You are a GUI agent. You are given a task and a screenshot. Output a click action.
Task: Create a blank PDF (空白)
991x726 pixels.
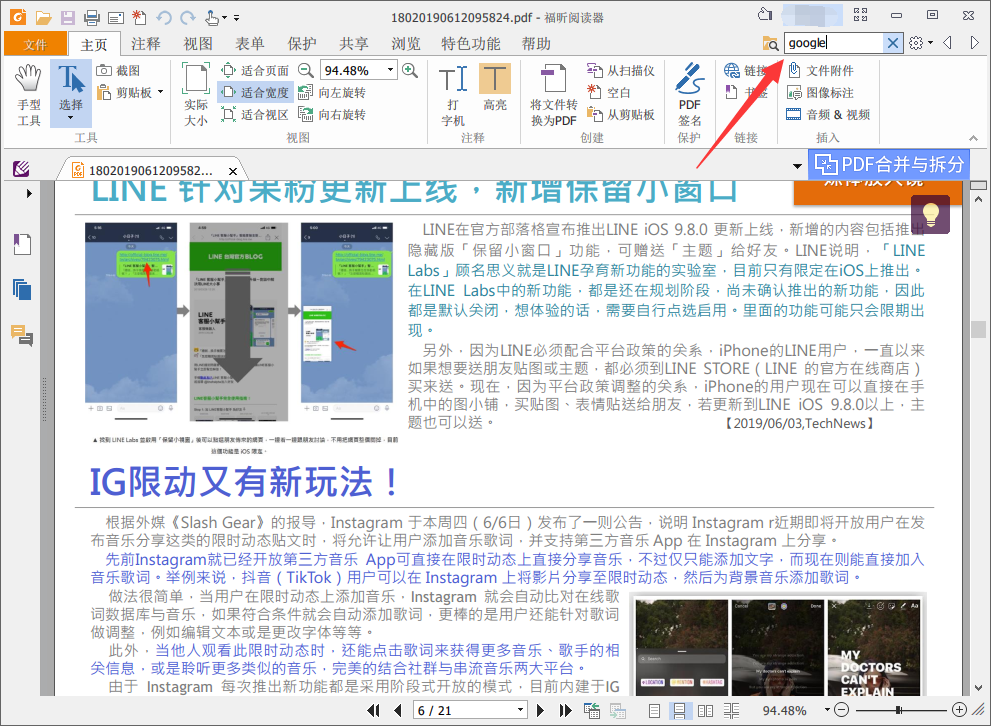click(609, 93)
